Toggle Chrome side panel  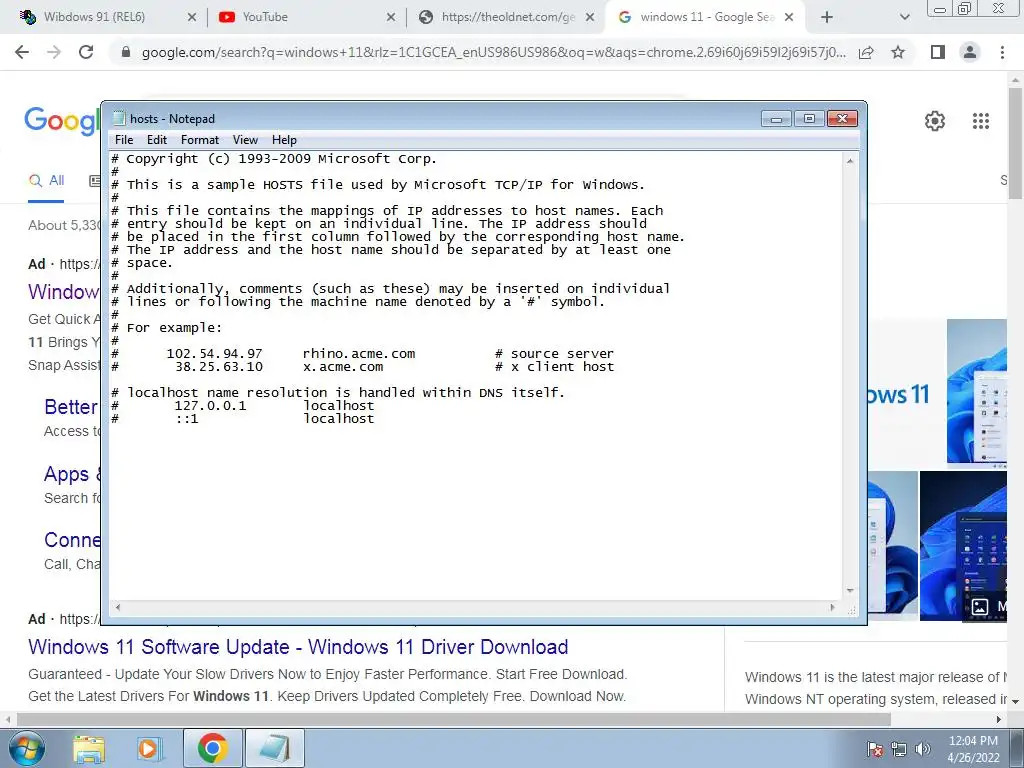938,52
